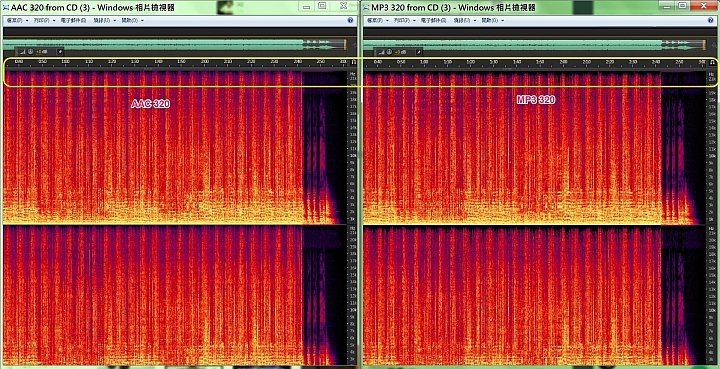The height and width of the screenshot is (369, 720).
Task: Click the dB value in the AAC window's HUD
Action: [42, 52]
